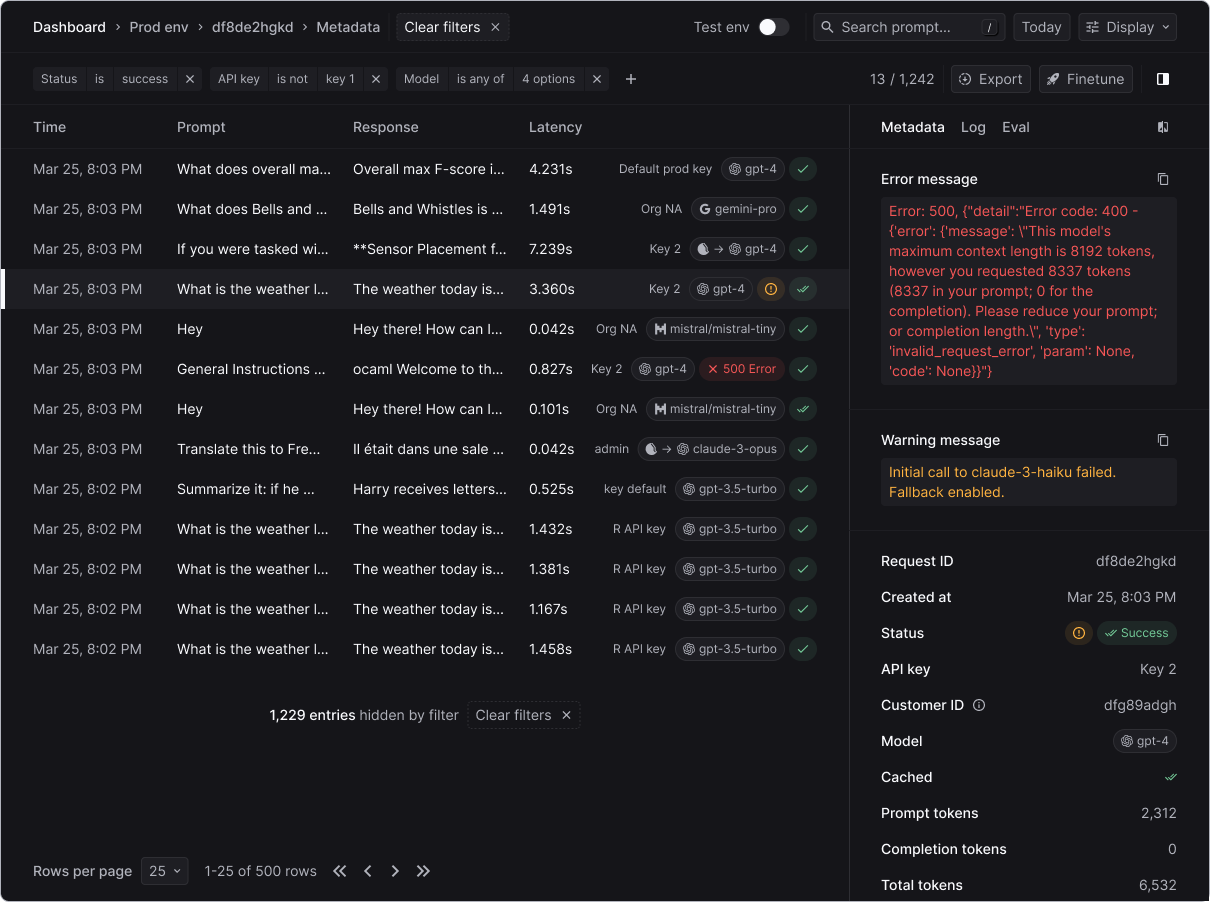1210x902 pixels.
Task: Click the Customer ID info icon
Action: [x=979, y=705]
